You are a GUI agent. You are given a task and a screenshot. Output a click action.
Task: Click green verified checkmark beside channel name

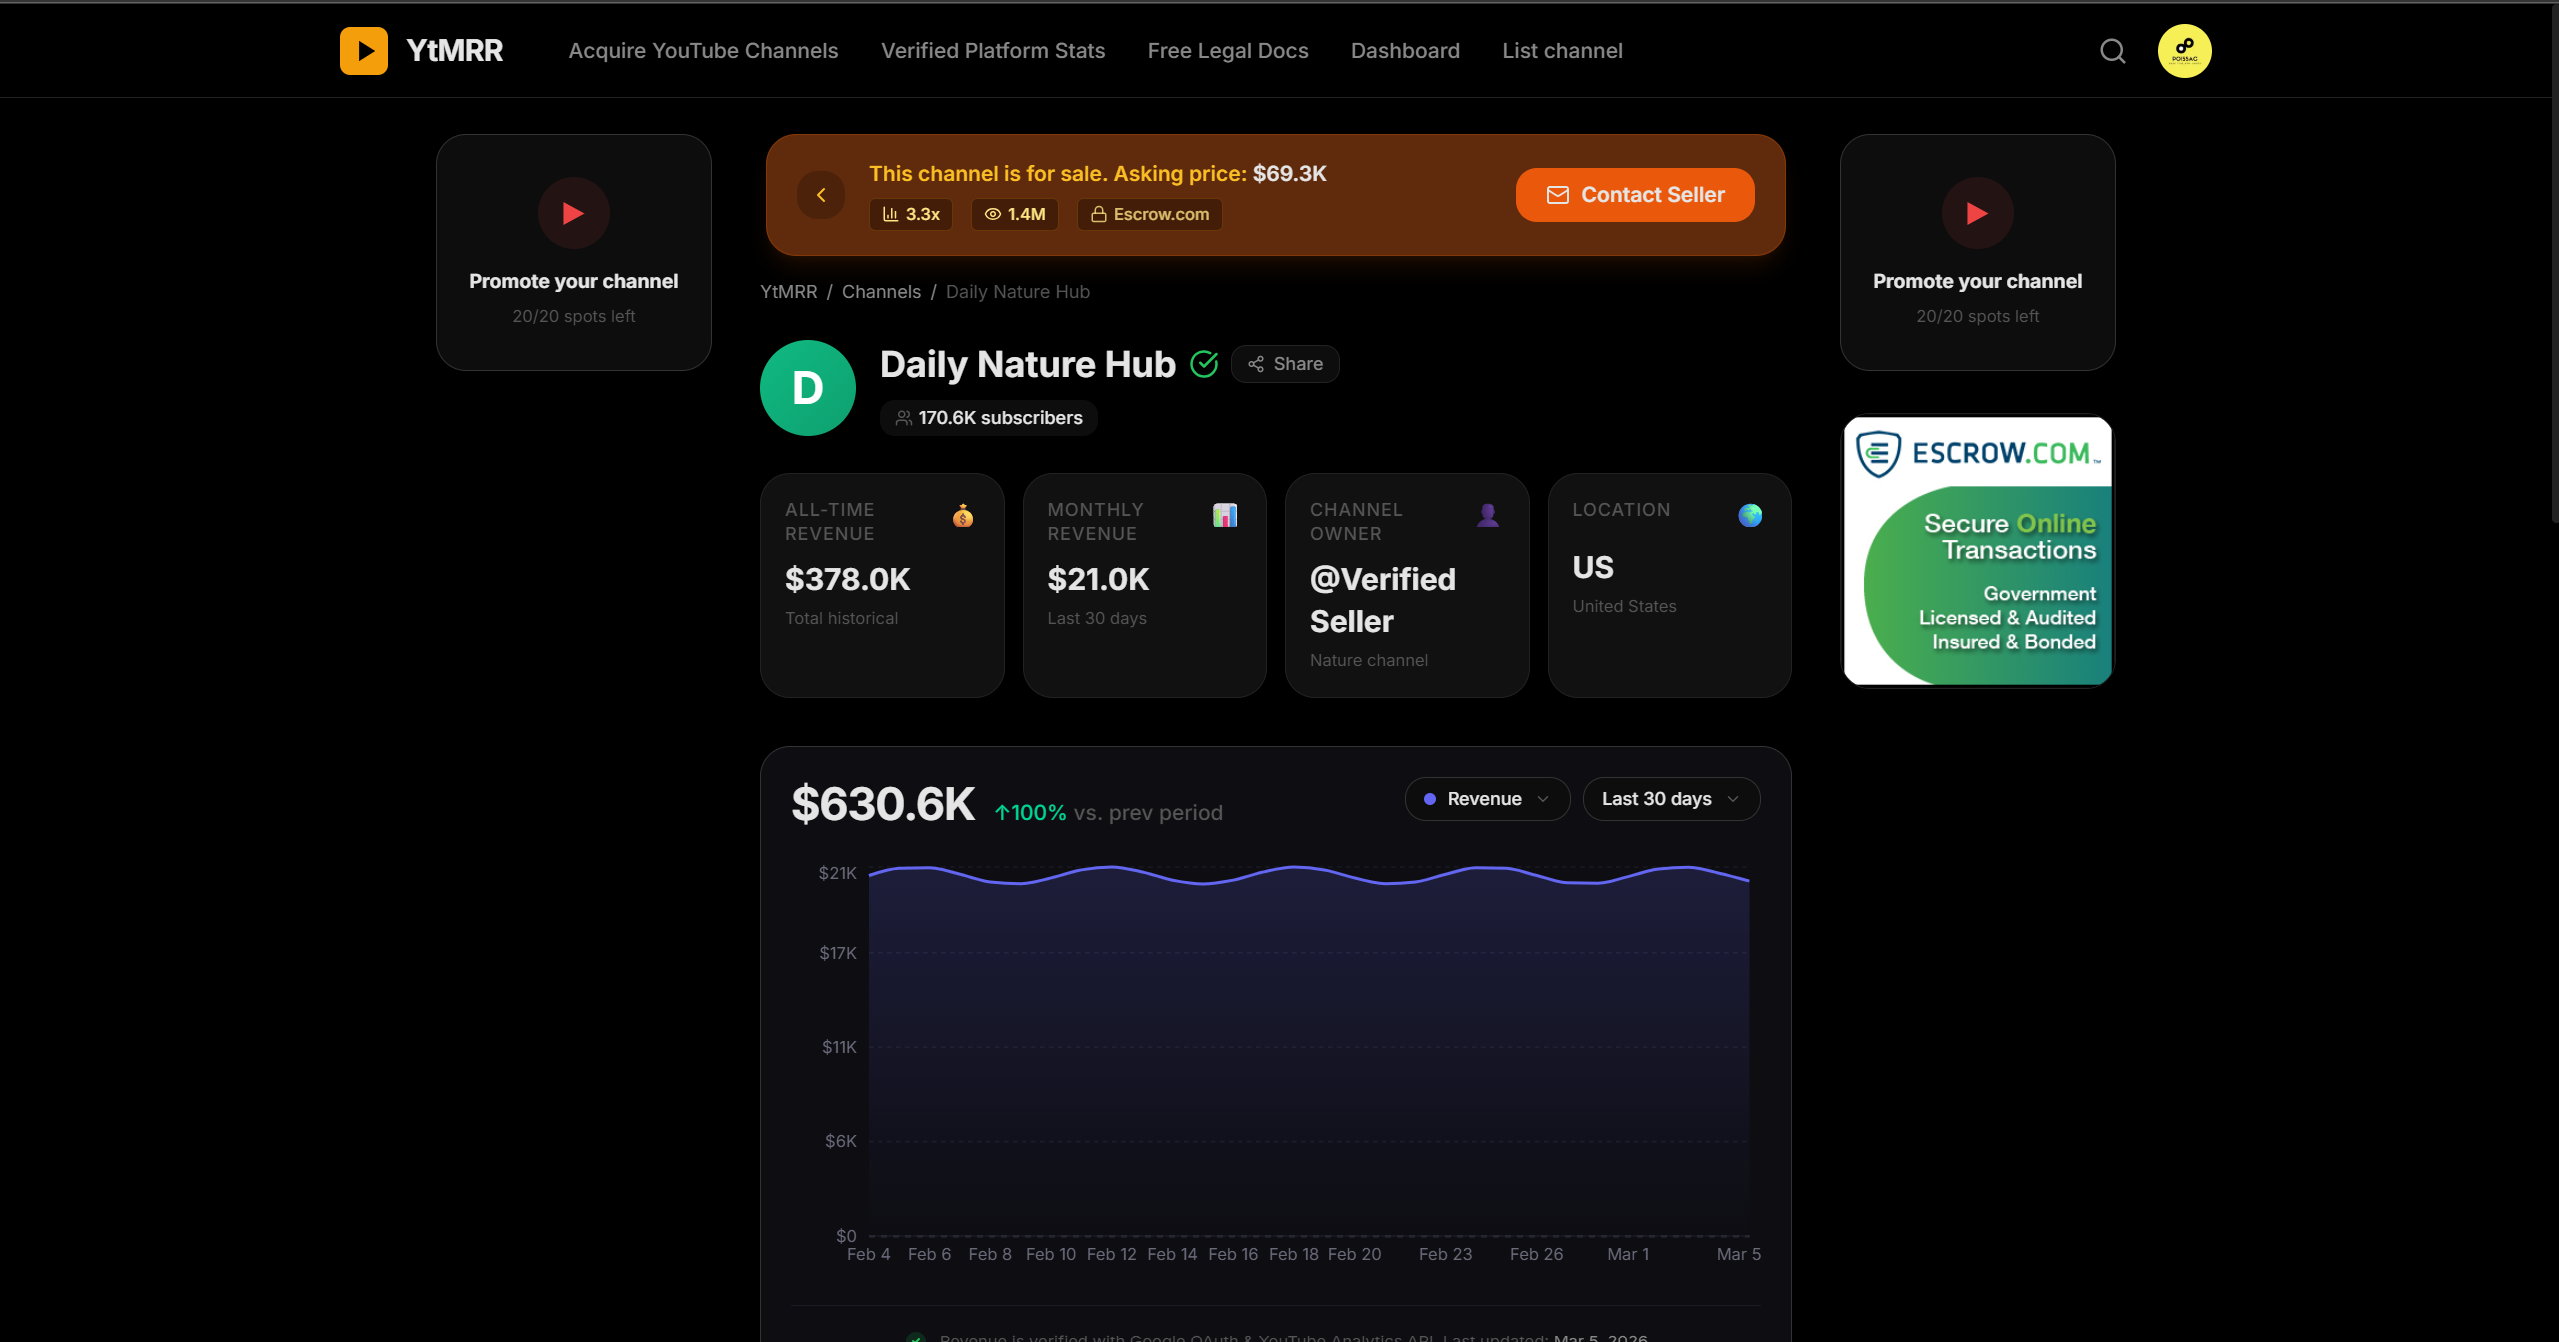click(1204, 364)
